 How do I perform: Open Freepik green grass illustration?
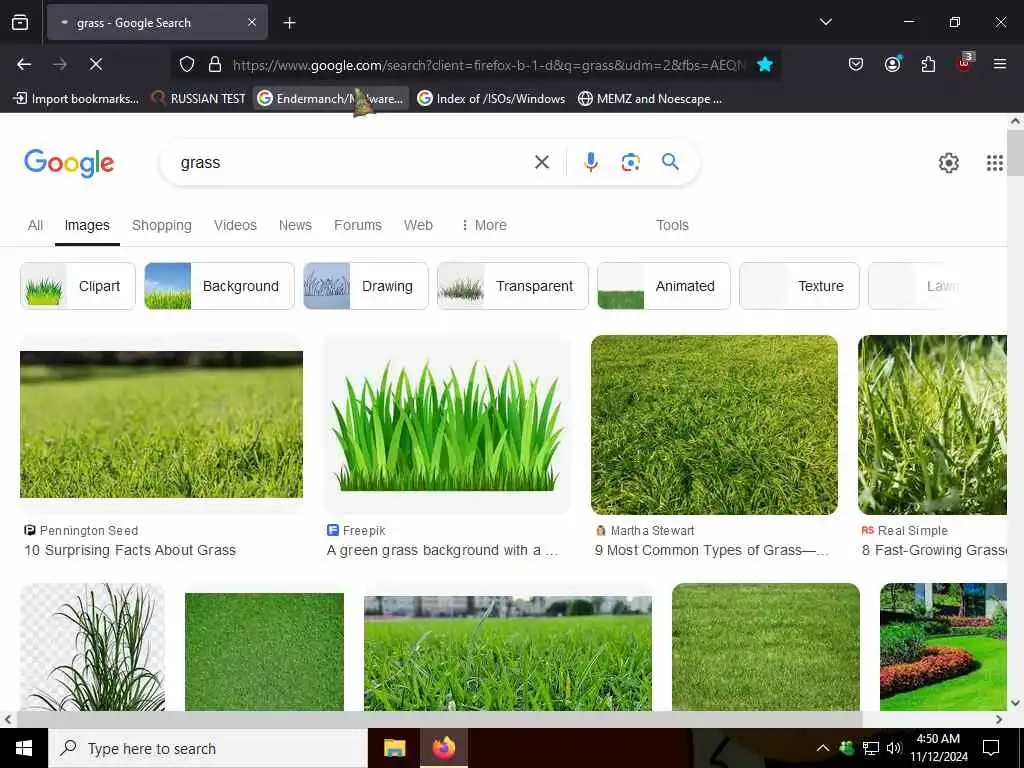(447, 424)
